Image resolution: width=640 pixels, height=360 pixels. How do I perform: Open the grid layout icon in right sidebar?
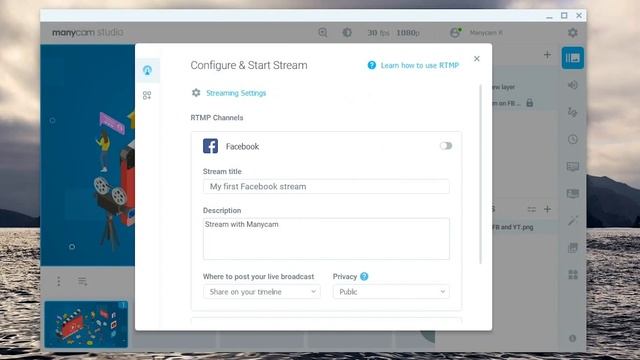pos(573,275)
